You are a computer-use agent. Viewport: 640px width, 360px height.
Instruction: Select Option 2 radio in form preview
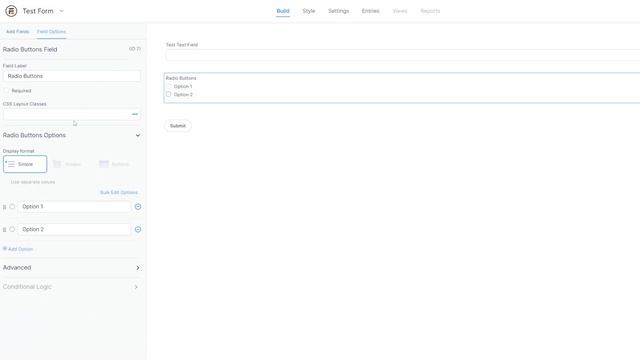[x=169, y=94]
